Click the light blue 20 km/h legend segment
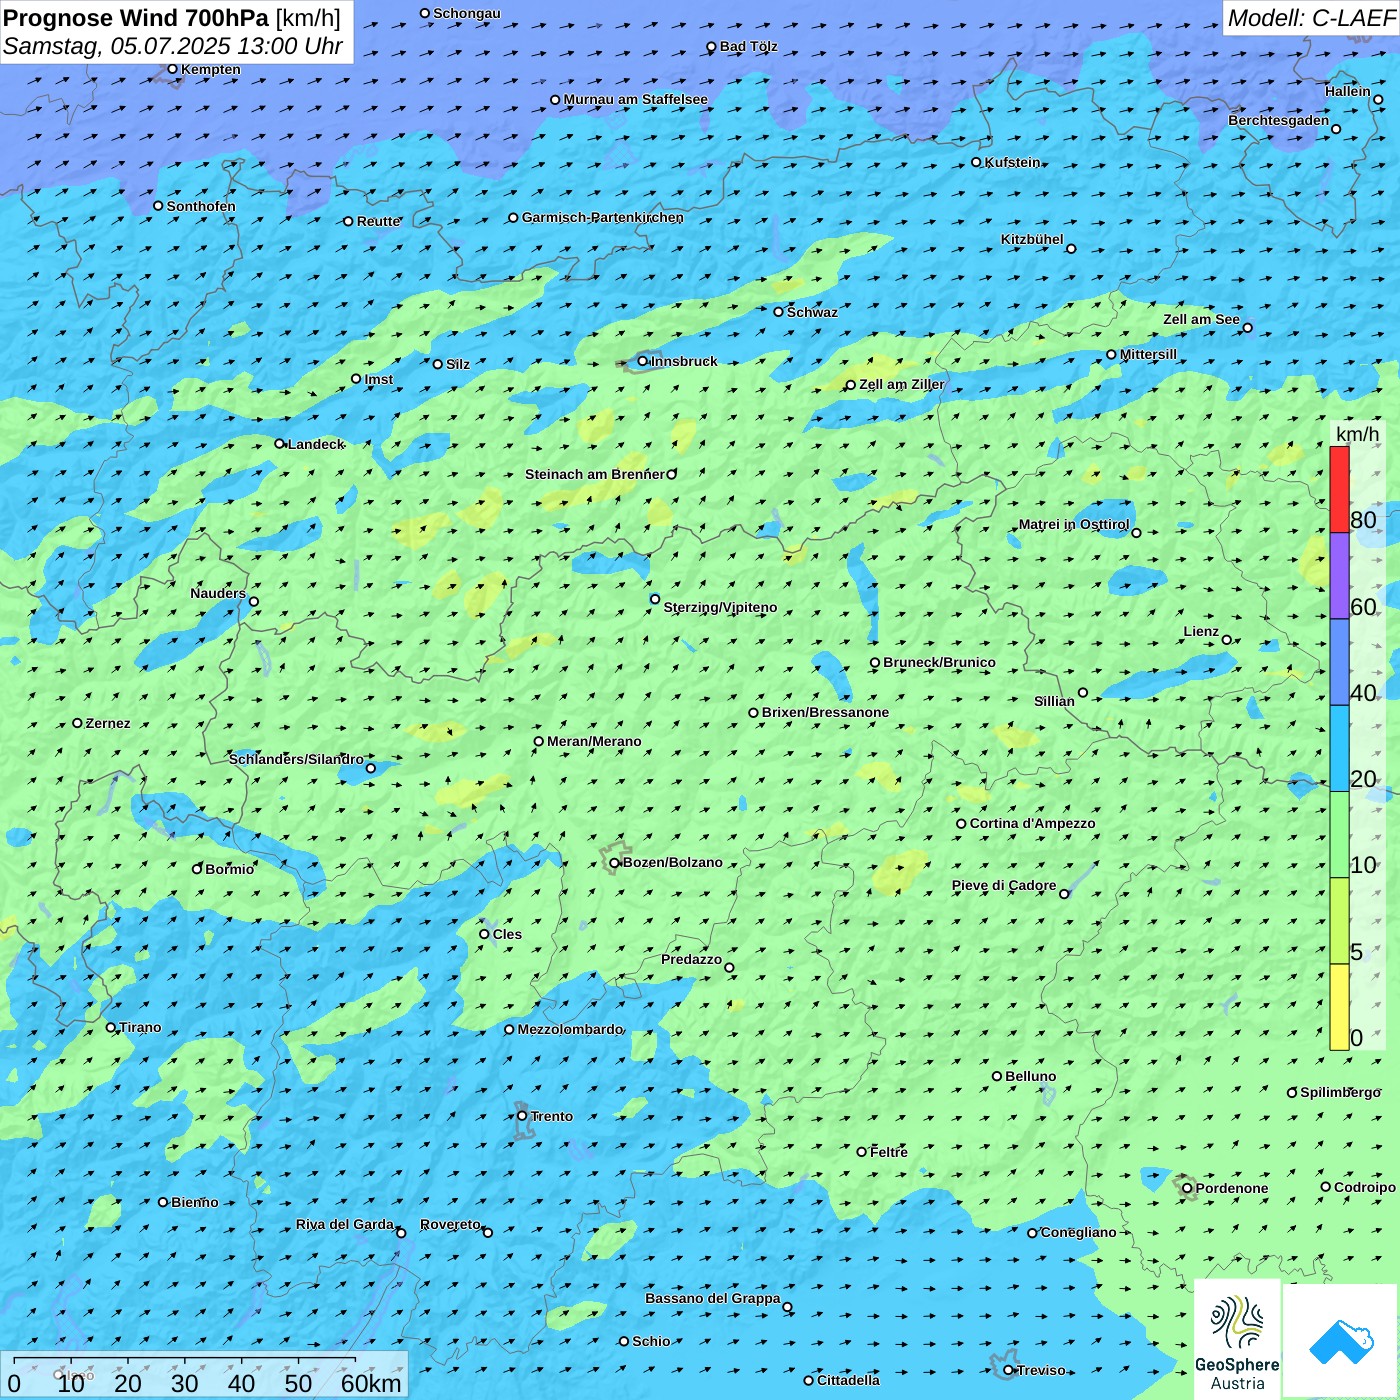This screenshot has height=1400, width=1400. pos(1339,748)
